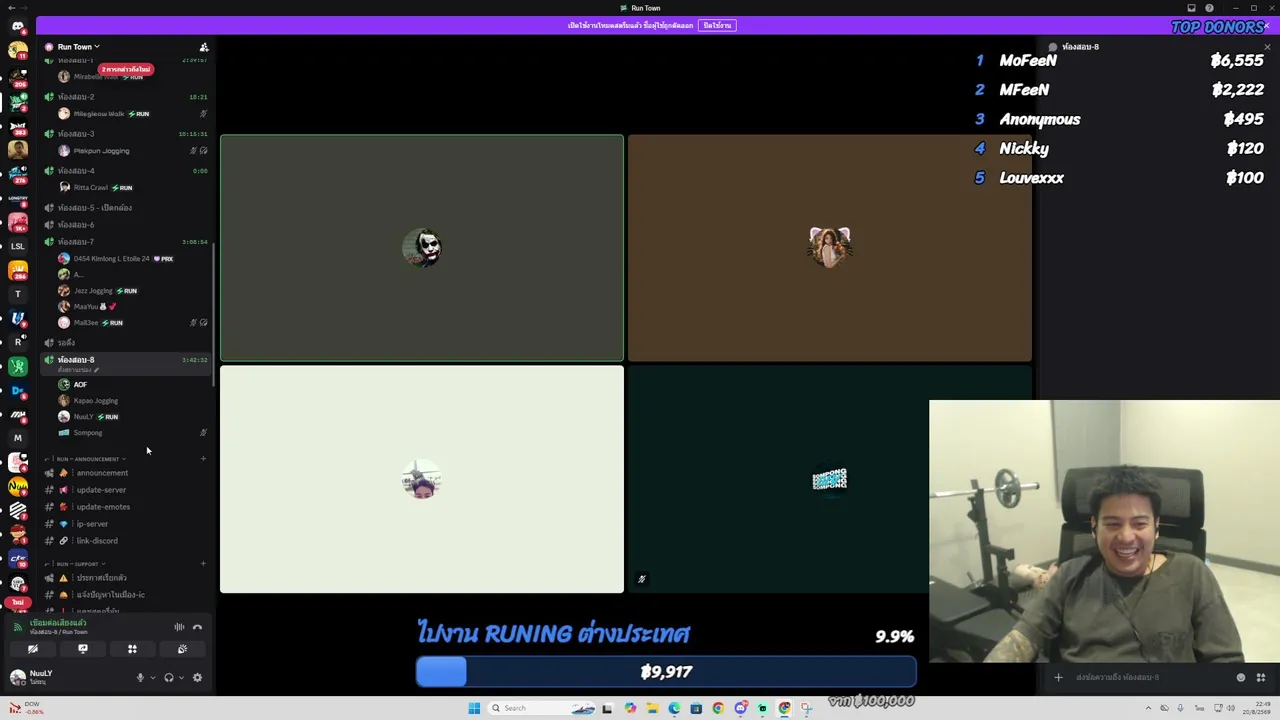Open the update-emotes channel
Image resolution: width=1280 pixels, height=720 pixels.
coord(104,507)
